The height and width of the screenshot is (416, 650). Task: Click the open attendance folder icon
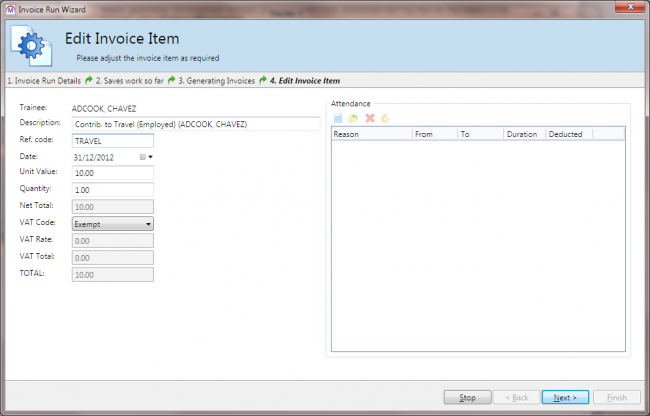pos(354,118)
